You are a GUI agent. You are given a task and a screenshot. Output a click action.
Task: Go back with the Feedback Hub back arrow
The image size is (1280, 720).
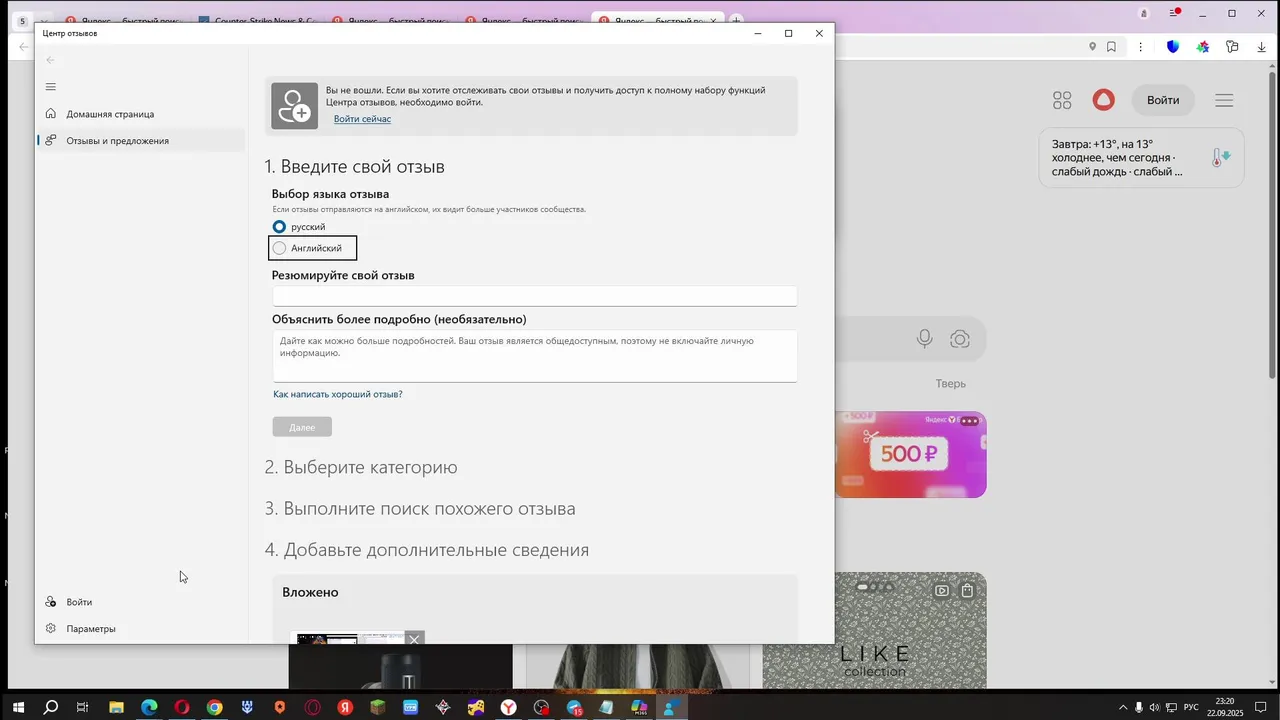tap(51, 60)
